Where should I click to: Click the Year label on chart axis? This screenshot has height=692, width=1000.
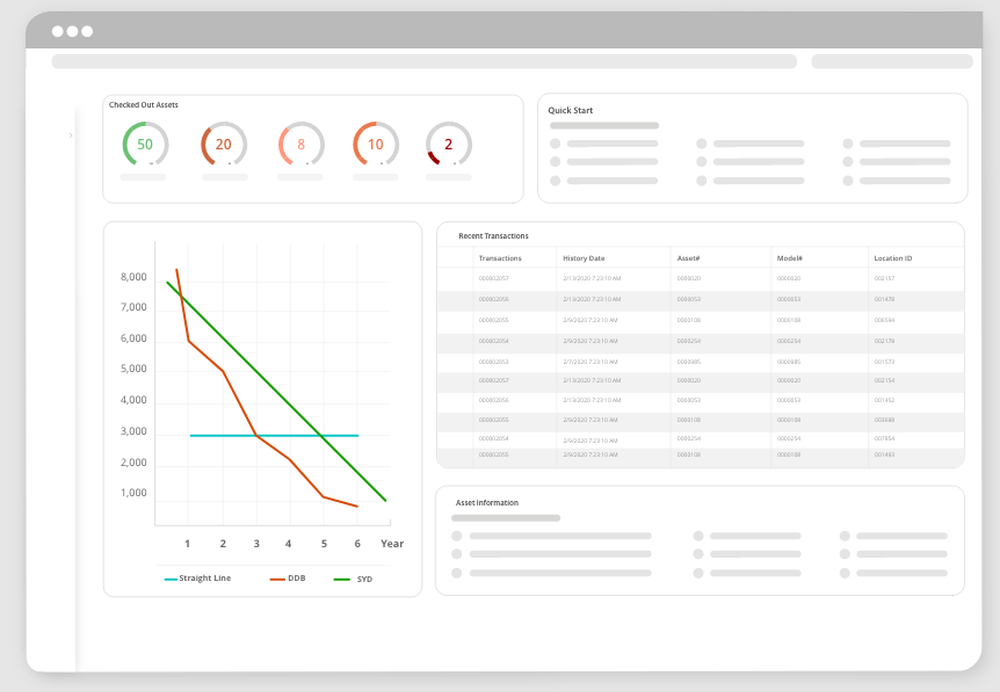pos(392,543)
